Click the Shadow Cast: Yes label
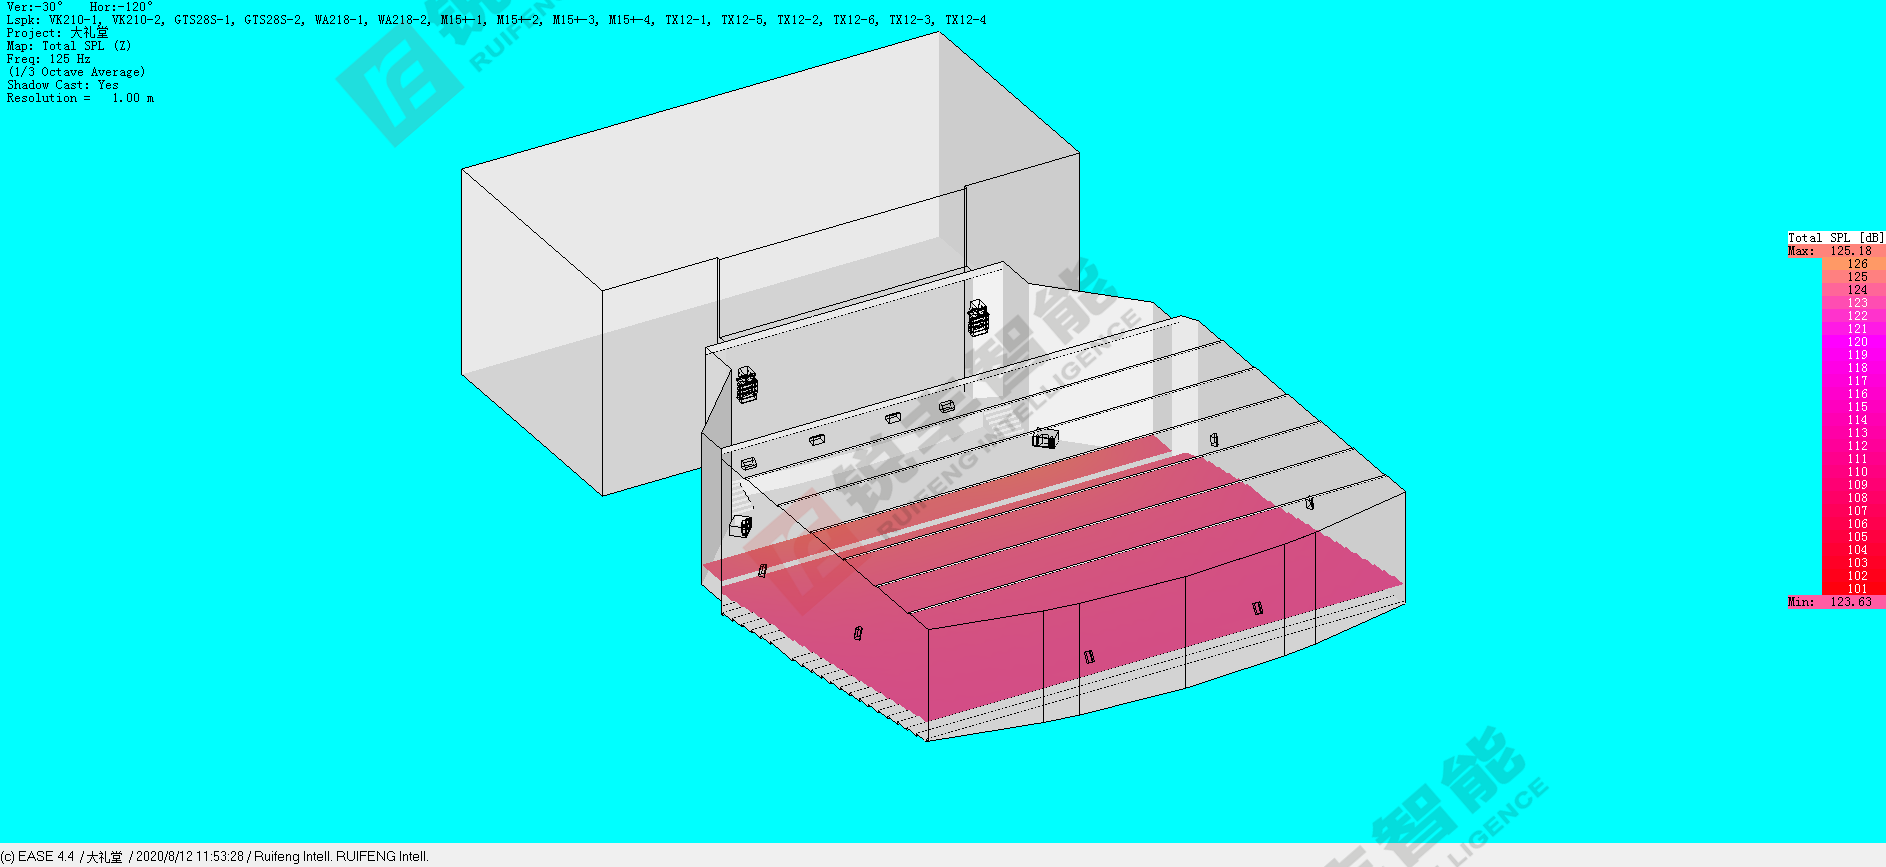Viewport: 1886px width, 867px height. point(62,85)
